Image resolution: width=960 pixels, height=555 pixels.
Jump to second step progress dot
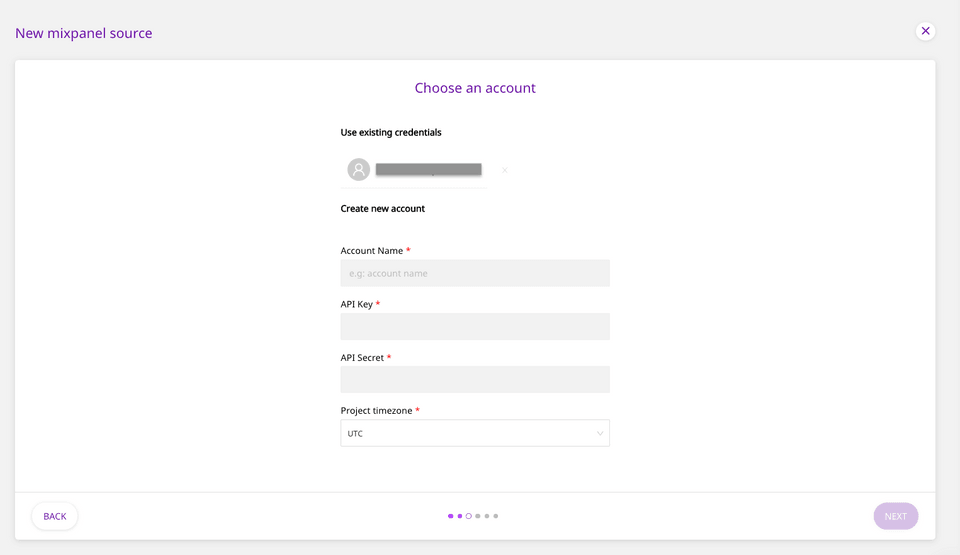click(x=460, y=516)
